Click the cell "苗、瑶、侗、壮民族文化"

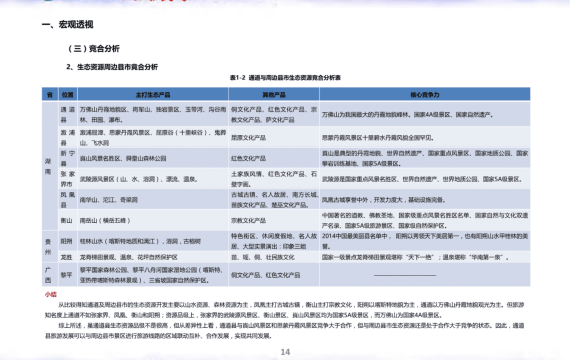pos(274,257)
